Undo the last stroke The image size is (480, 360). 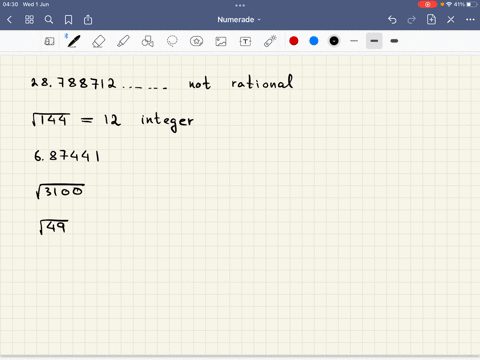pos(392,20)
